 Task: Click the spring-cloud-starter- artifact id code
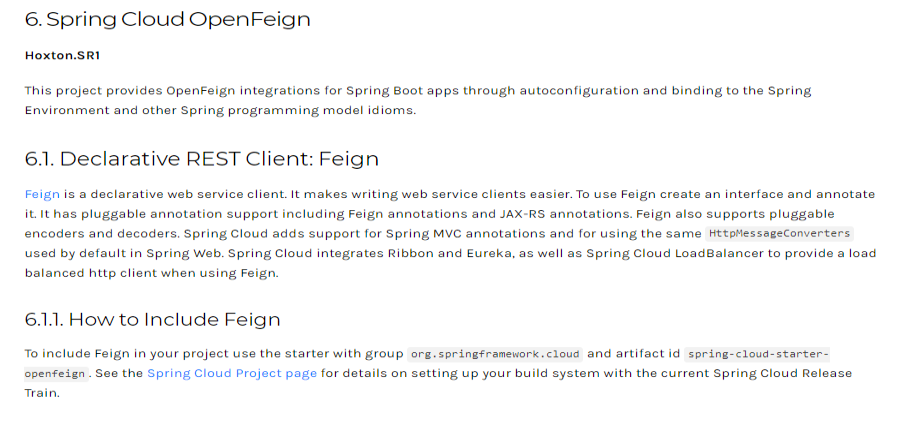[758, 354]
